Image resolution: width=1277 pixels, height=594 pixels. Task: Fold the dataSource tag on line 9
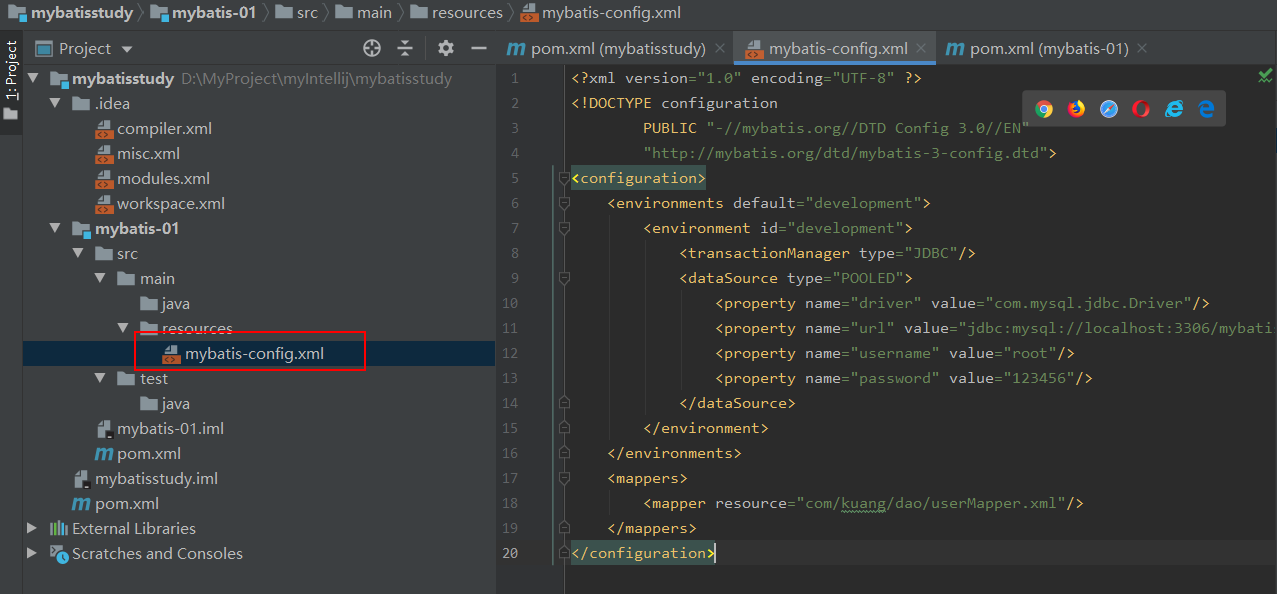pos(564,278)
